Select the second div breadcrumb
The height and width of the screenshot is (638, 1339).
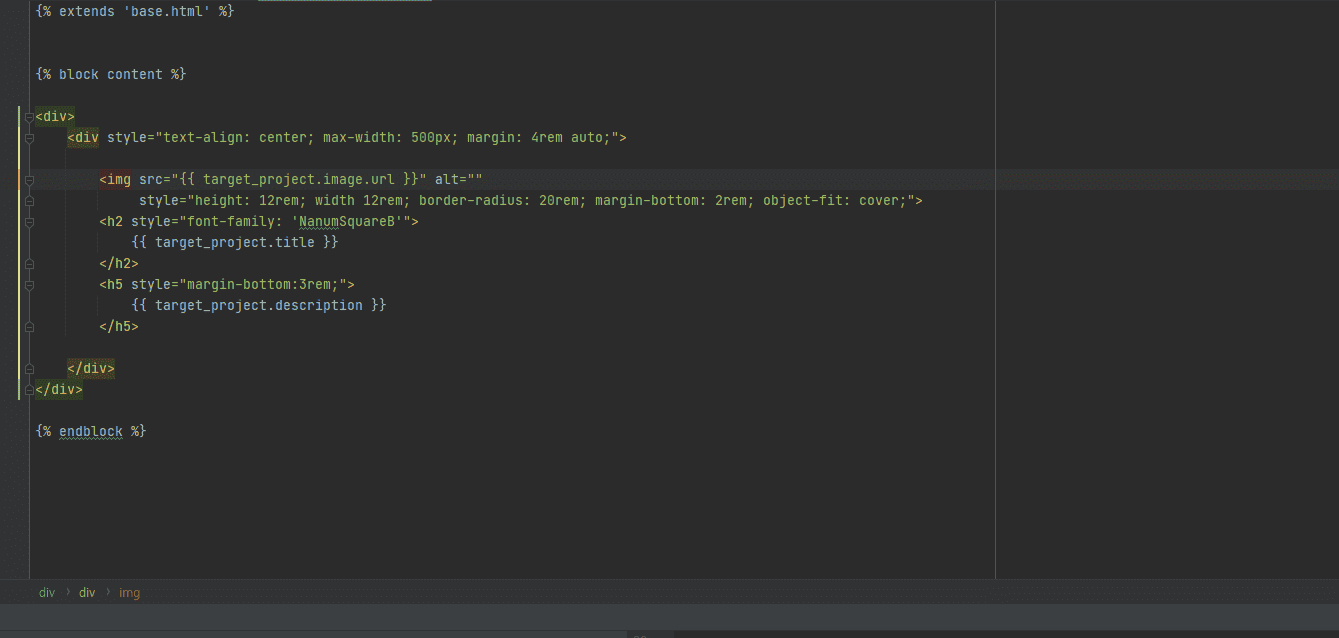pyautogui.click(x=87, y=593)
